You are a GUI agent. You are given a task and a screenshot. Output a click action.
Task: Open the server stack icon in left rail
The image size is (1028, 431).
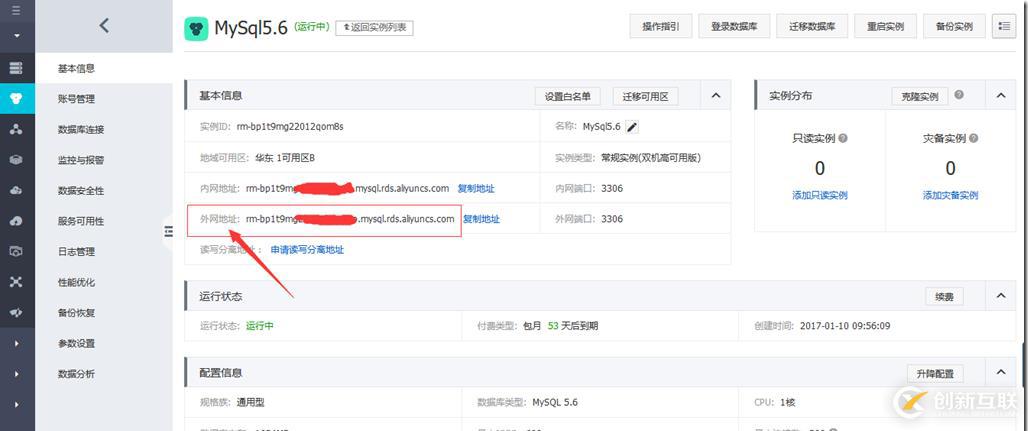tap(16, 68)
